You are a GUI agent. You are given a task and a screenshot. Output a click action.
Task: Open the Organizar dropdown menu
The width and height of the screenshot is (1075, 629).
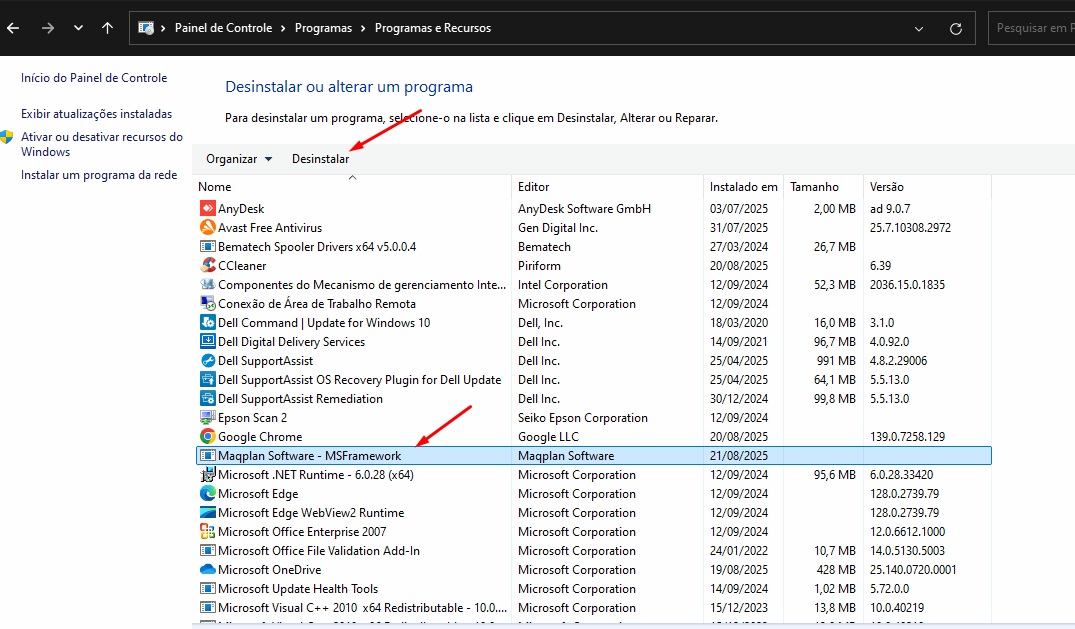click(239, 159)
